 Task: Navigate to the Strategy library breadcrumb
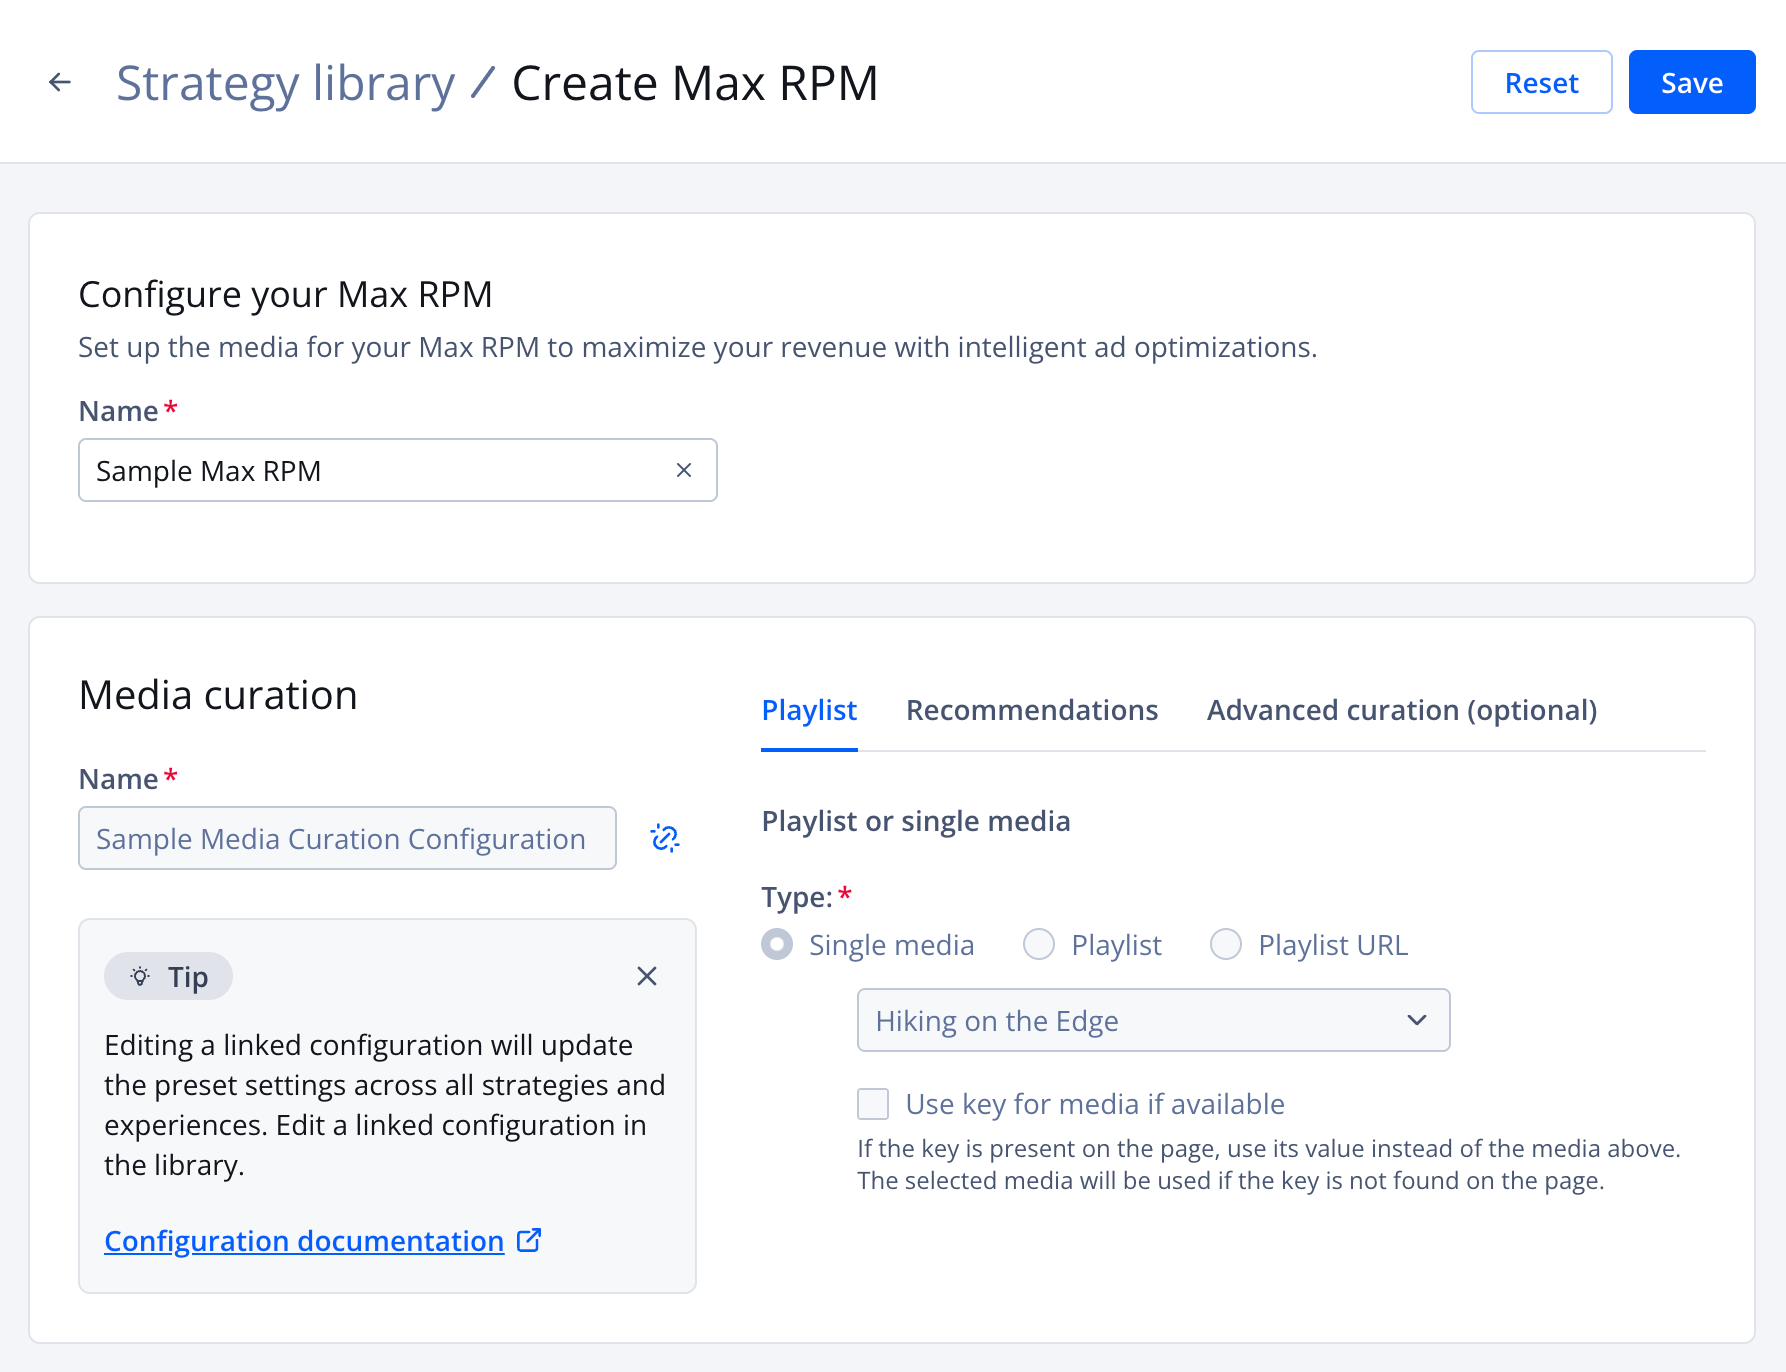(286, 82)
